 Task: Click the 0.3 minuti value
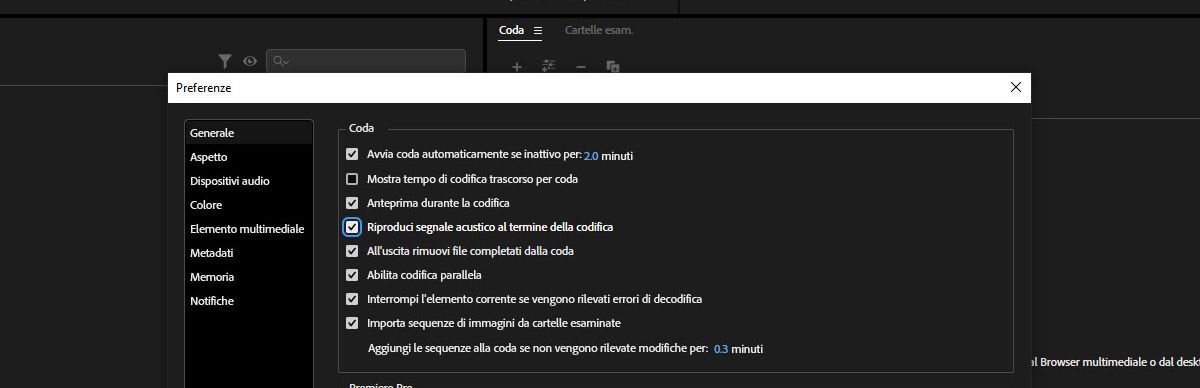pos(721,349)
